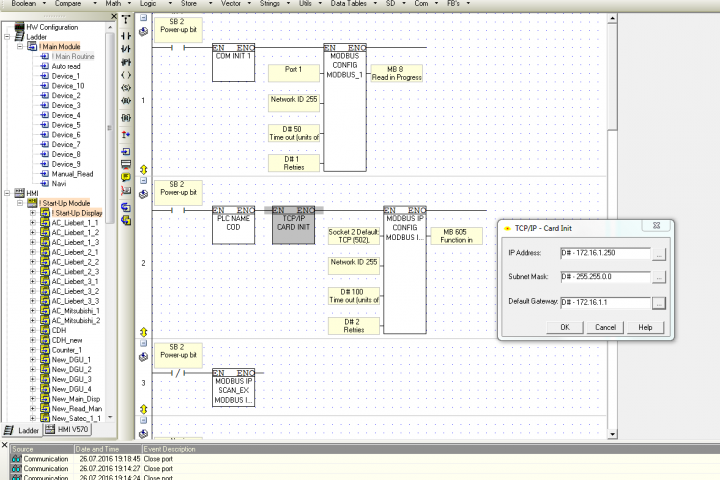720x480 pixels.
Task: Open the Strings menu
Action: click(270, 3)
